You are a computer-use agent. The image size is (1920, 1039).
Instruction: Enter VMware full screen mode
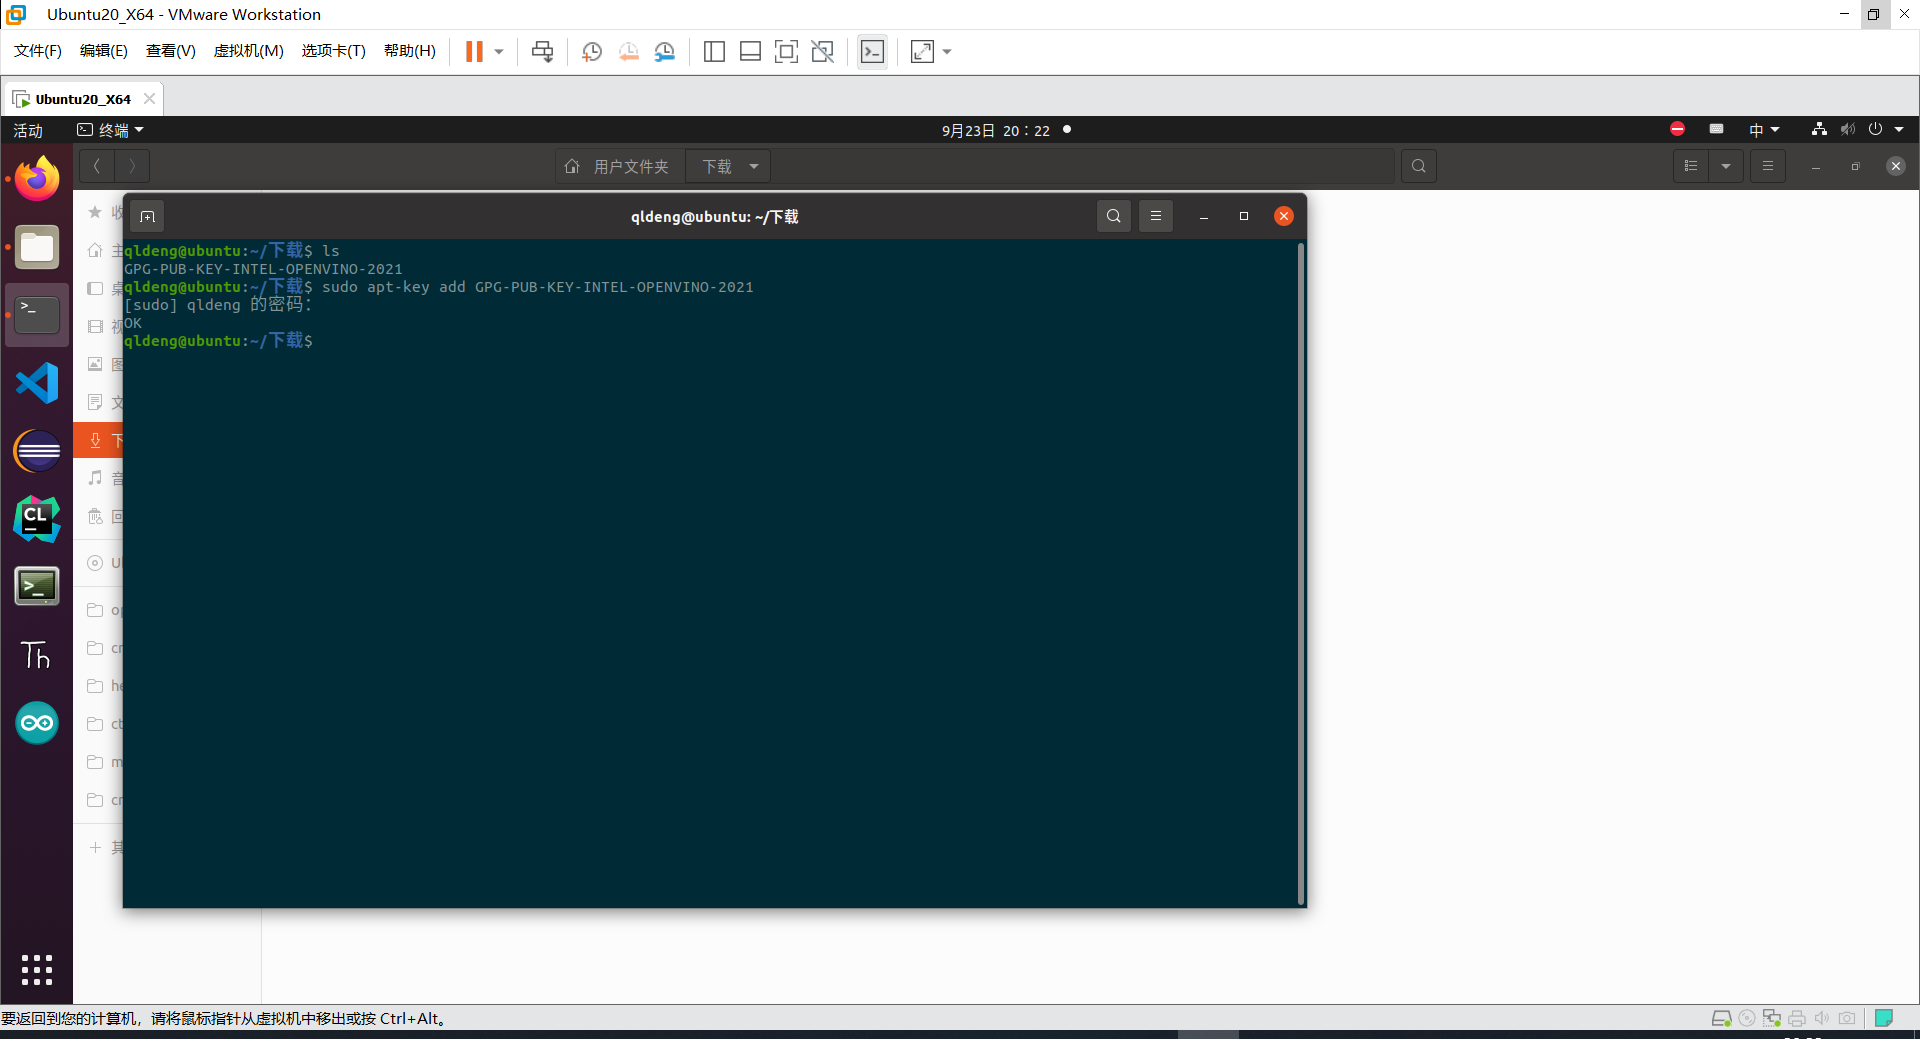tap(786, 52)
